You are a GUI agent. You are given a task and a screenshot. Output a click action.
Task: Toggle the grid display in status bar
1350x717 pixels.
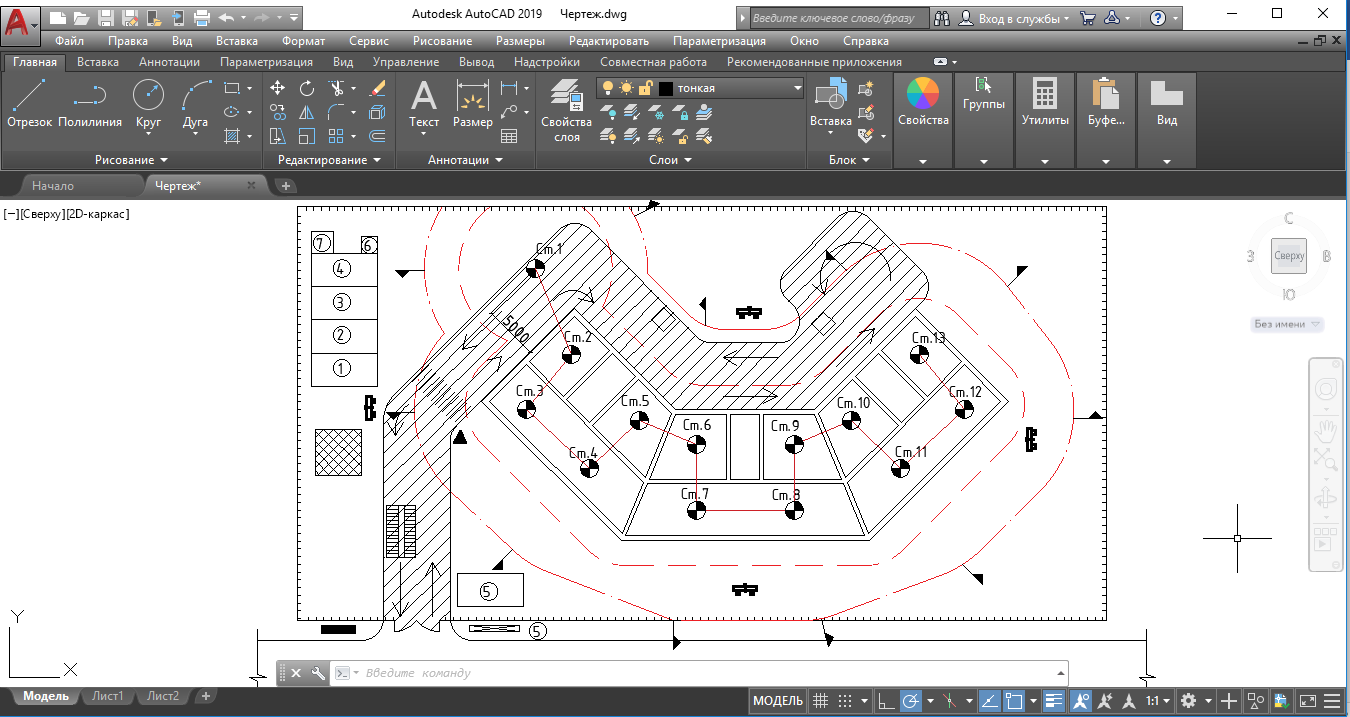(x=821, y=701)
